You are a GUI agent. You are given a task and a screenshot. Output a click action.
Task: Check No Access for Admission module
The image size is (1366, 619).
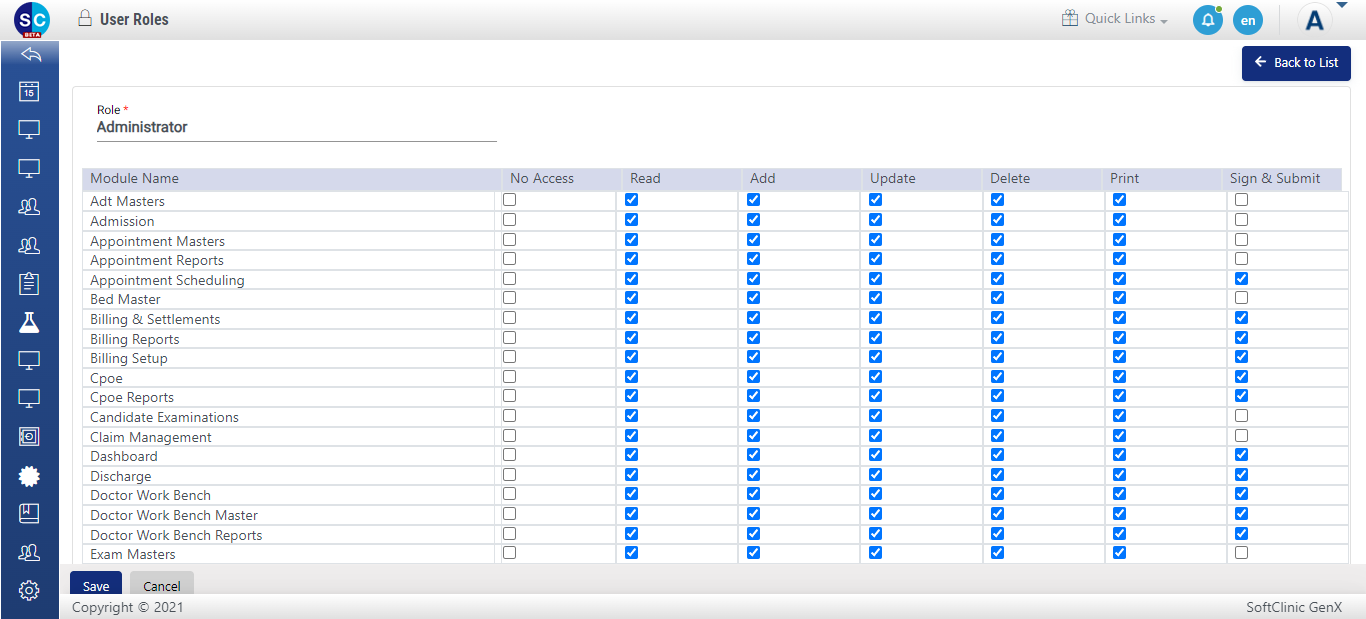[509, 219]
